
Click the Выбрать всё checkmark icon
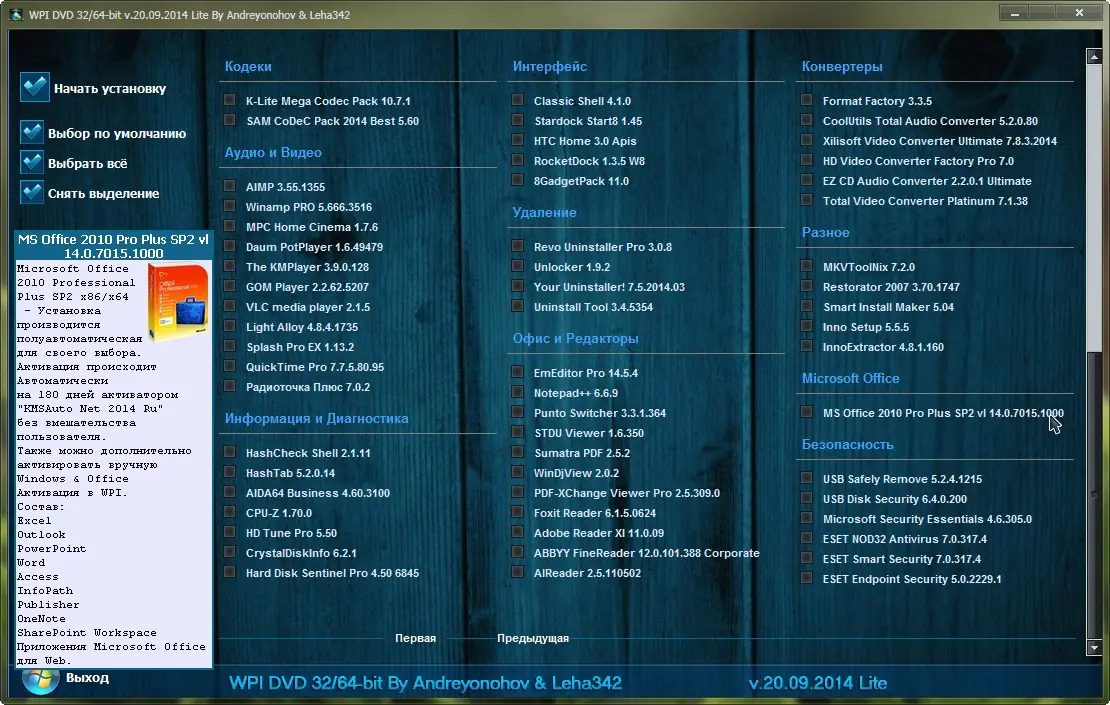[x=32, y=163]
